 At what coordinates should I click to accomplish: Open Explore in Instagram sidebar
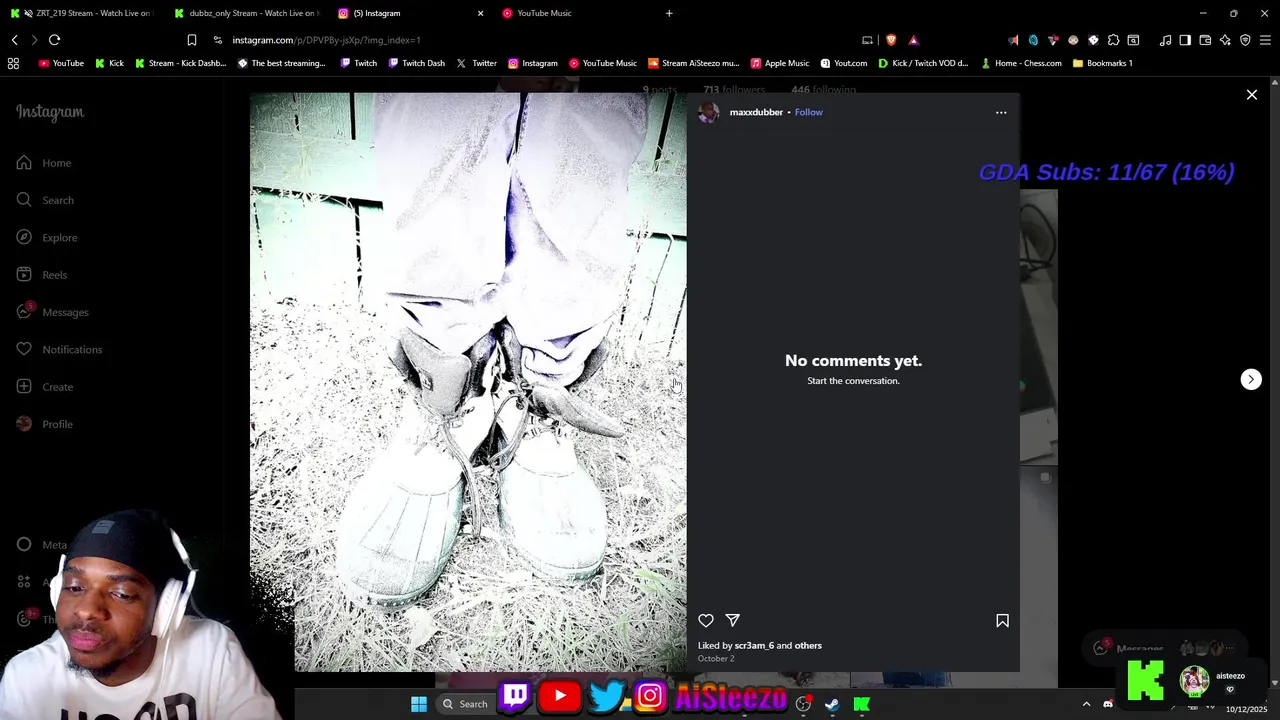tap(48, 237)
